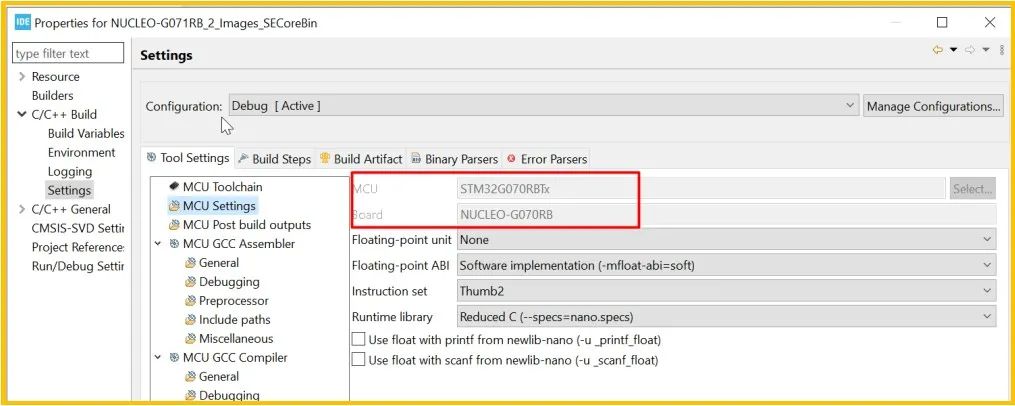Click the forward navigation arrow icon
Viewport: 1015px width, 406px height.
[x=970, y=51]
